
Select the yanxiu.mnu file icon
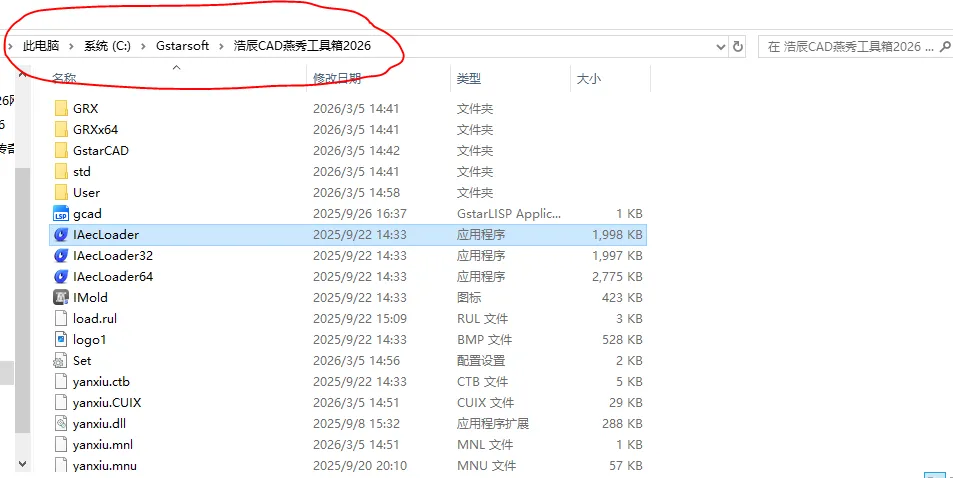(x=60, y=465)
